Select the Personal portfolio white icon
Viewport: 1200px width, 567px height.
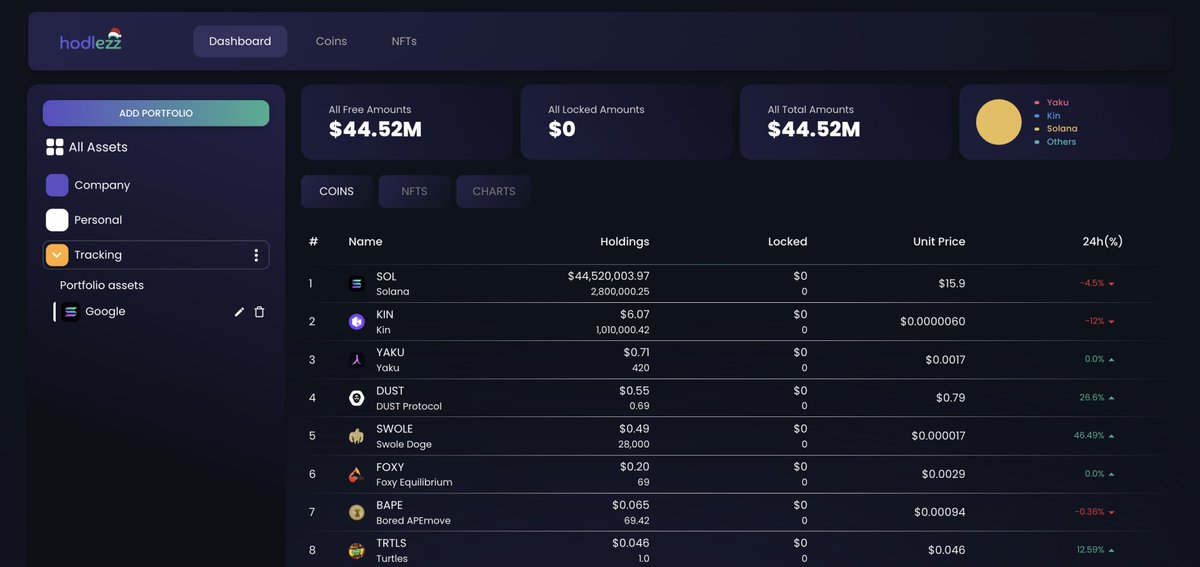(x=57, y=220)
